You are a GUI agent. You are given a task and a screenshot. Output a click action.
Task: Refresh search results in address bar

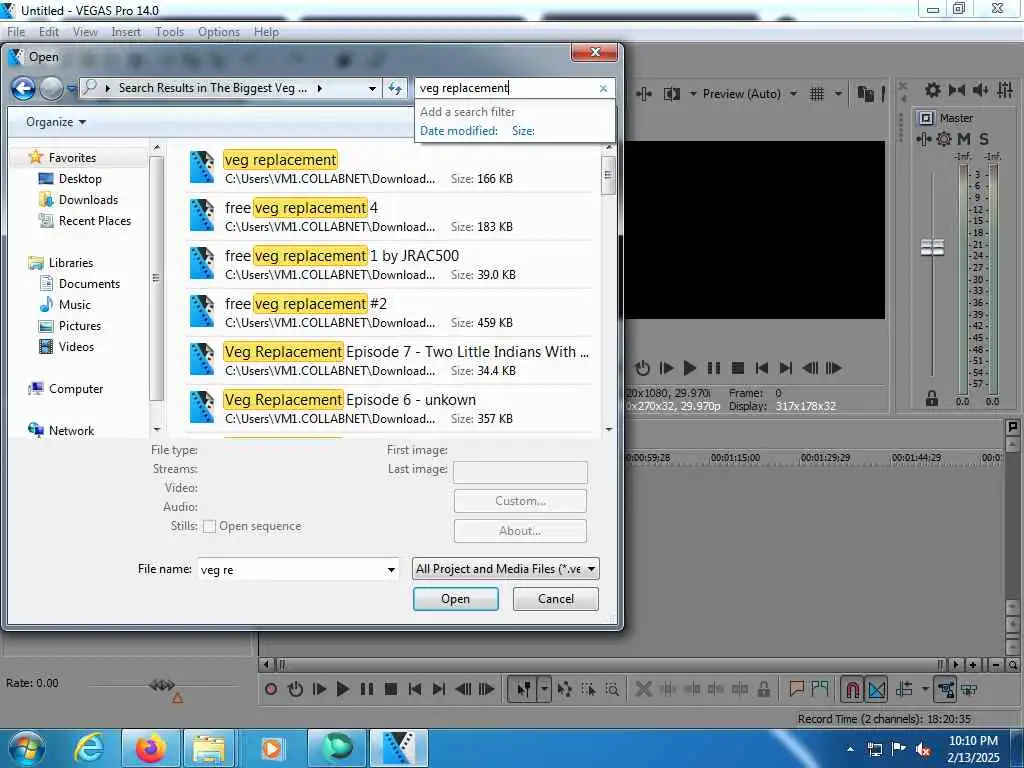tap(394, 88)
